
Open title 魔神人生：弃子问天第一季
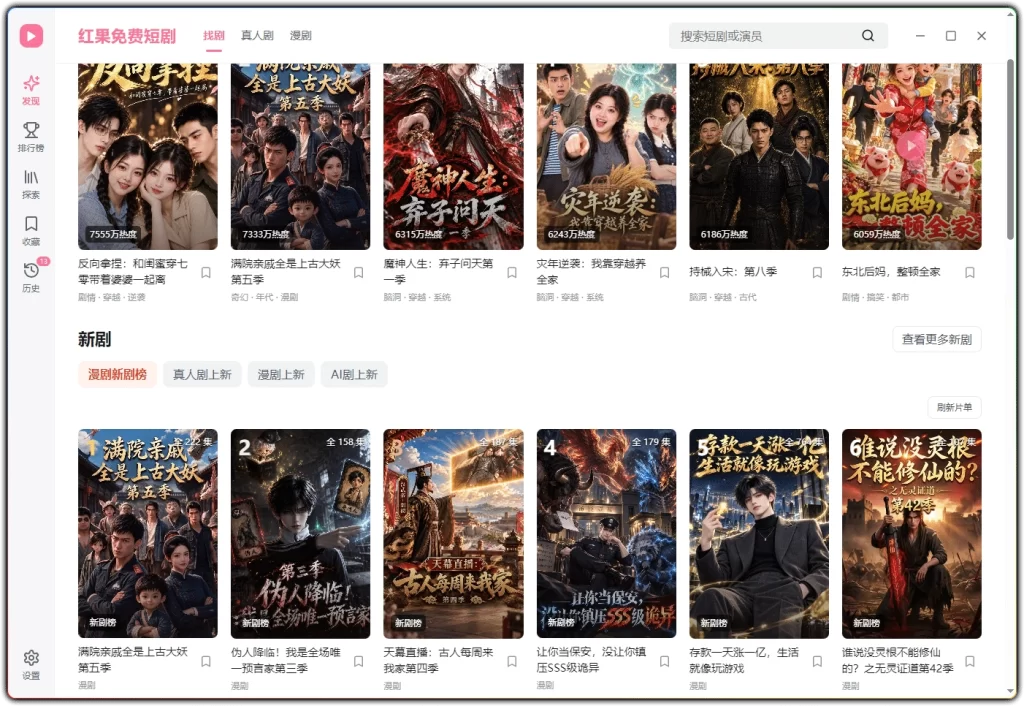[438, 271]
